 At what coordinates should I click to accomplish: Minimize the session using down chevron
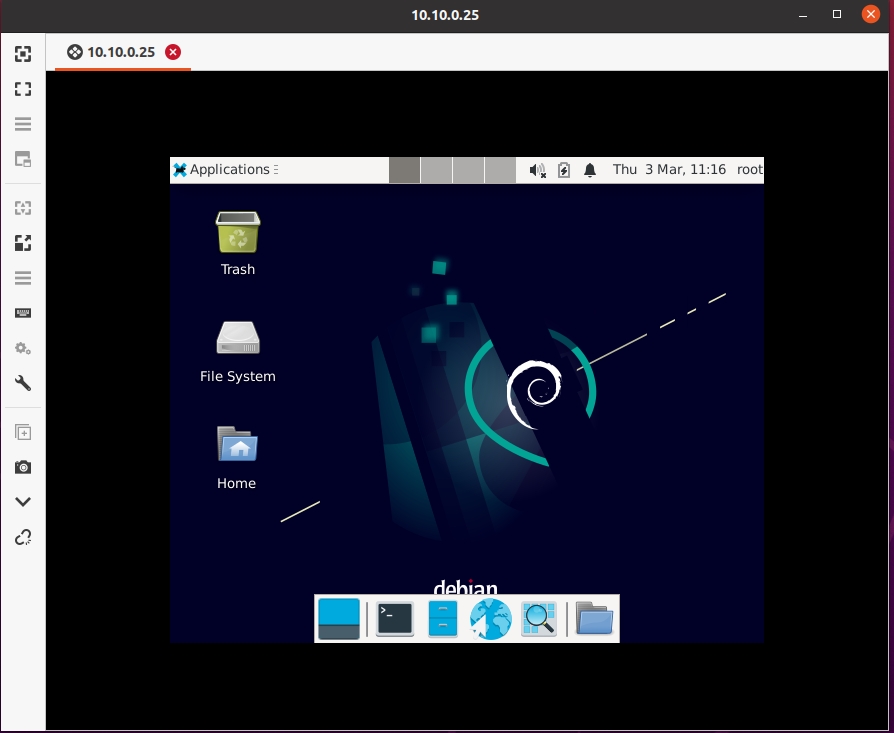pyautogui.click(x=23, y=502)
